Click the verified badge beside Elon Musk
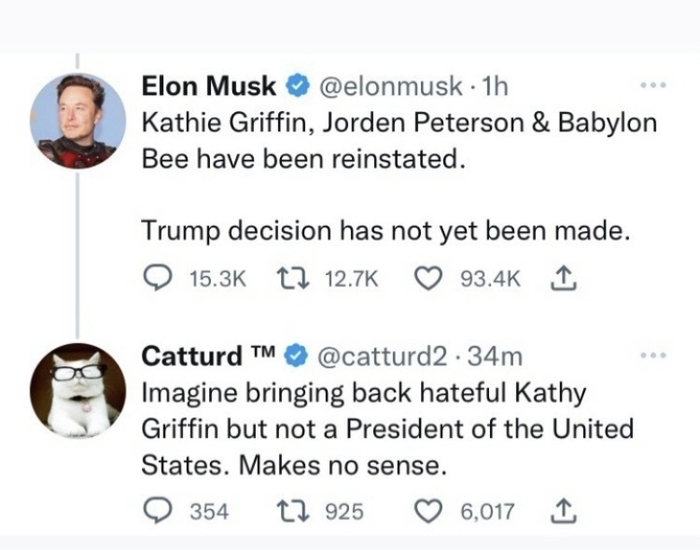Viewport: 700px width, 550px height. coord(297,87)
